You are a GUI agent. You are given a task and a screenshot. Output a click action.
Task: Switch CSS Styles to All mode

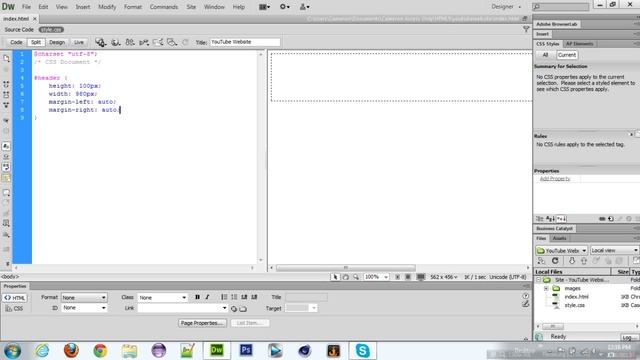545,55
